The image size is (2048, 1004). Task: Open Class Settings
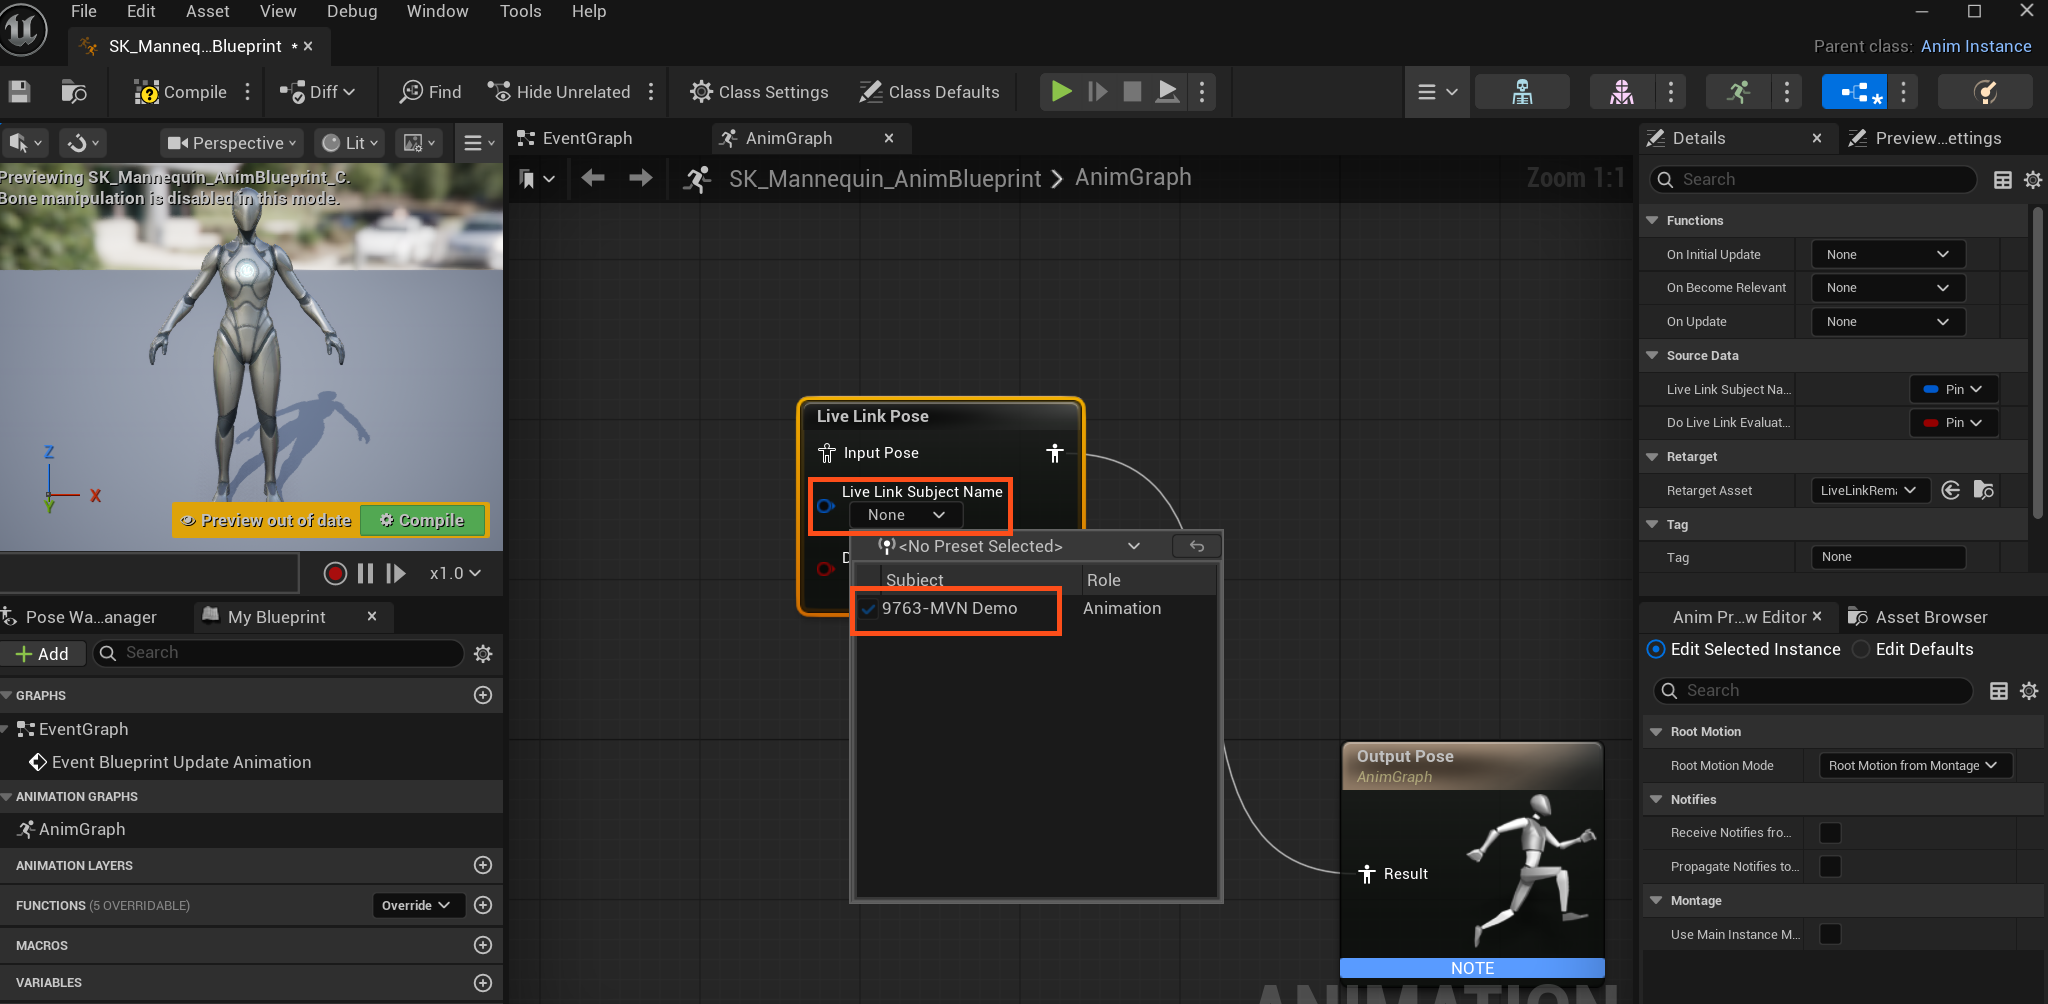click(759, 92)
